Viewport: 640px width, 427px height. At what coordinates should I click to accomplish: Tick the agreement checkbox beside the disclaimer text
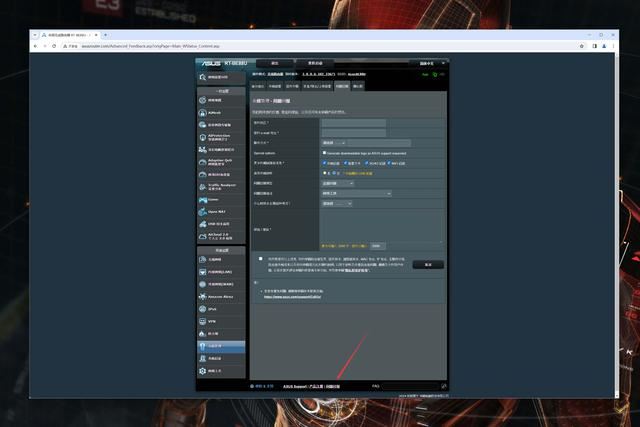click(261, 259)
